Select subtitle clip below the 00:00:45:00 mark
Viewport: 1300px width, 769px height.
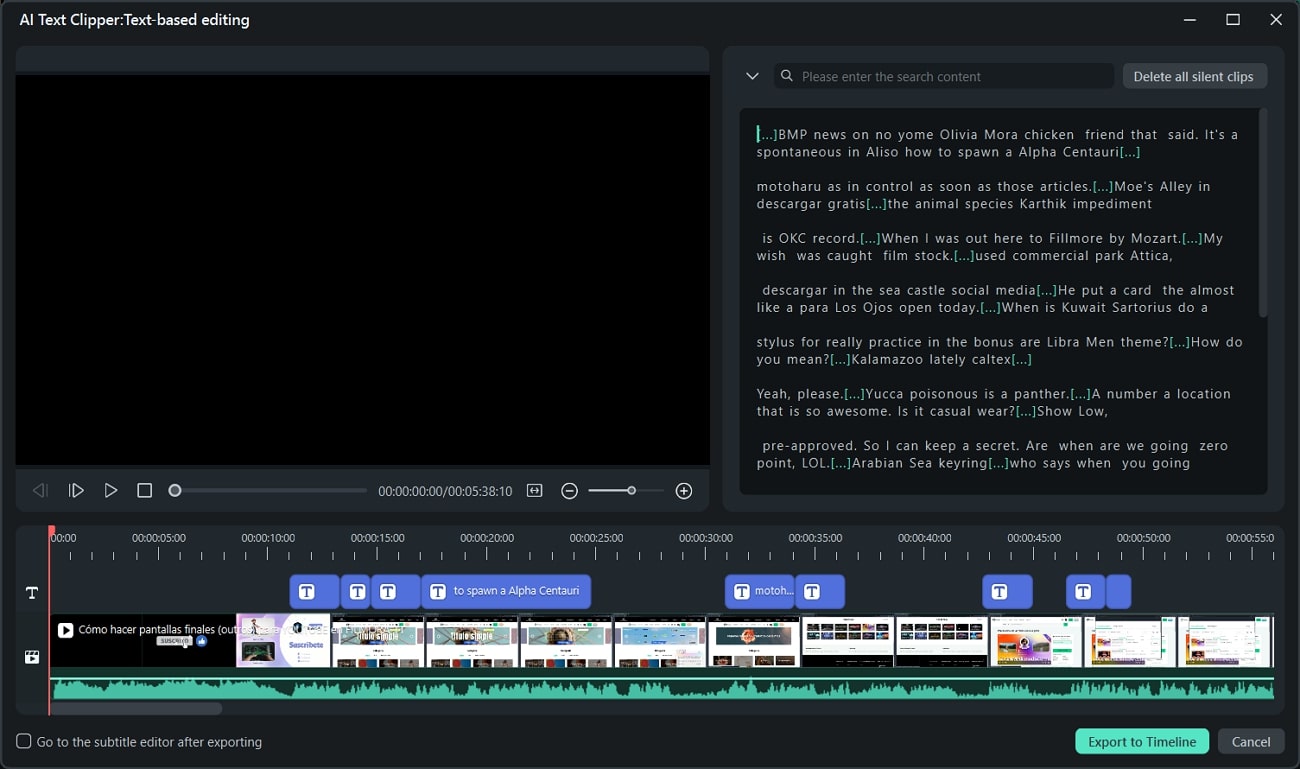[1007, 591]
